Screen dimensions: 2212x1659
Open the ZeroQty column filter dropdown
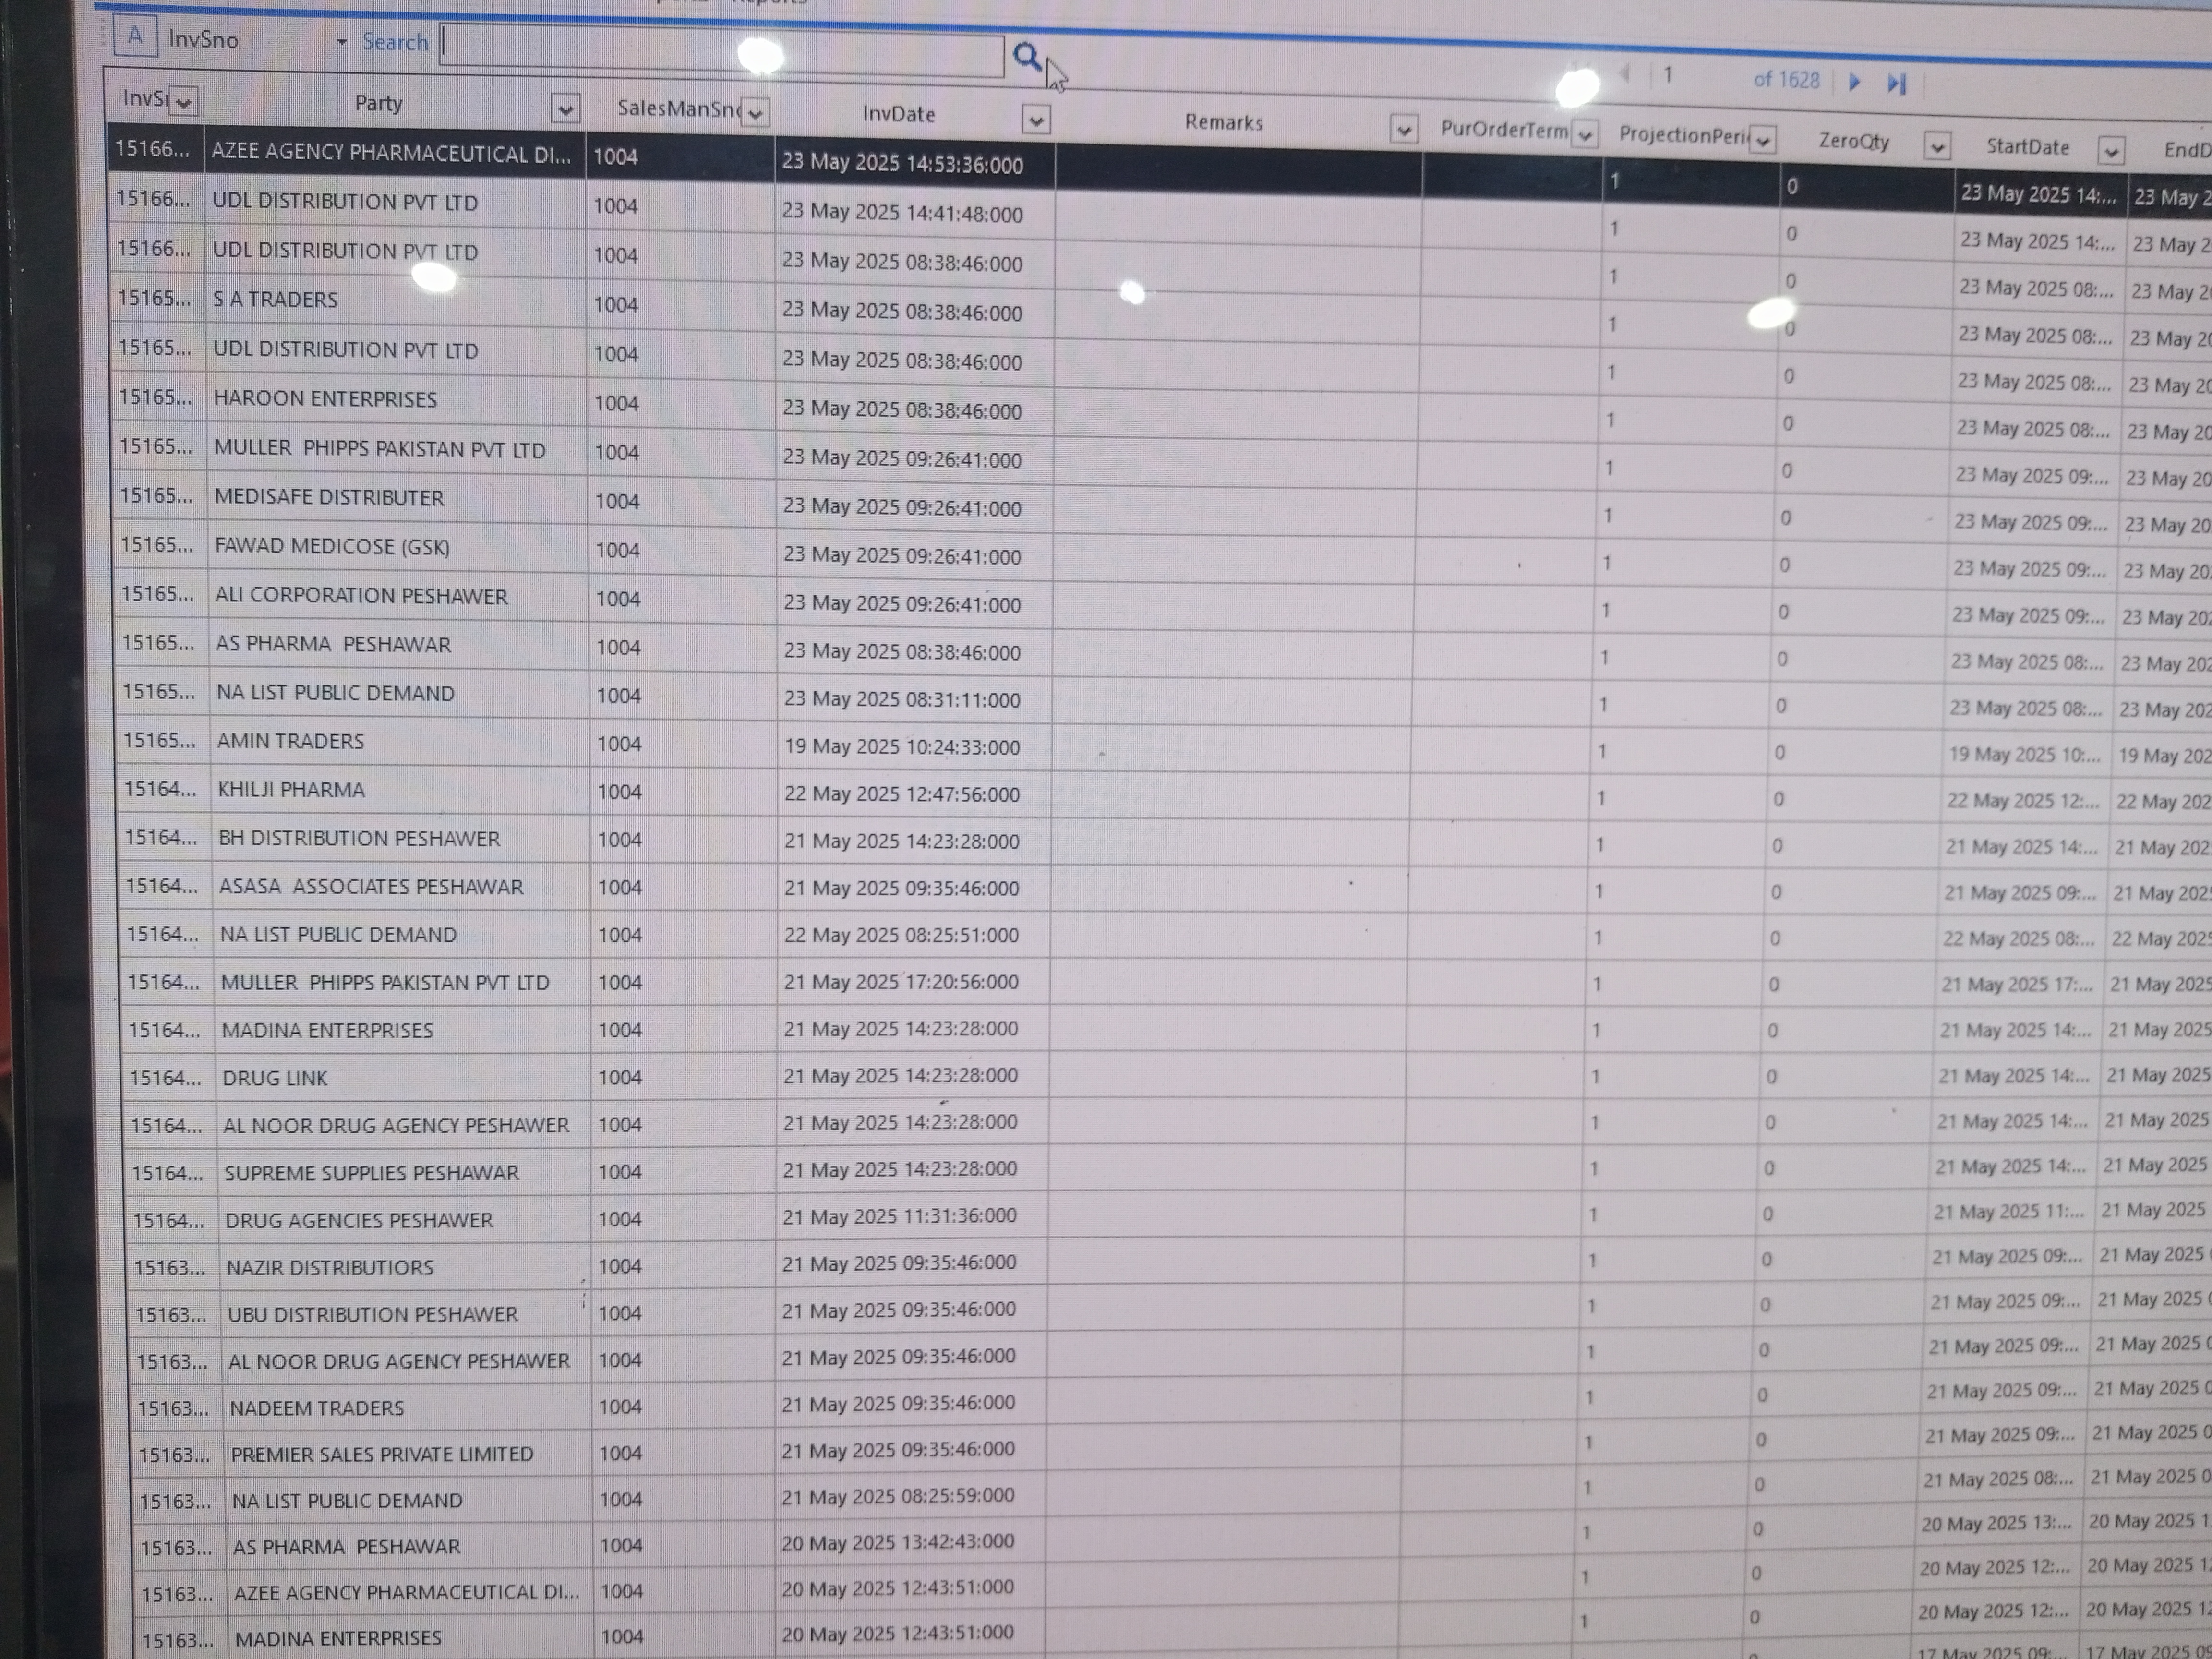[1937, 147]
